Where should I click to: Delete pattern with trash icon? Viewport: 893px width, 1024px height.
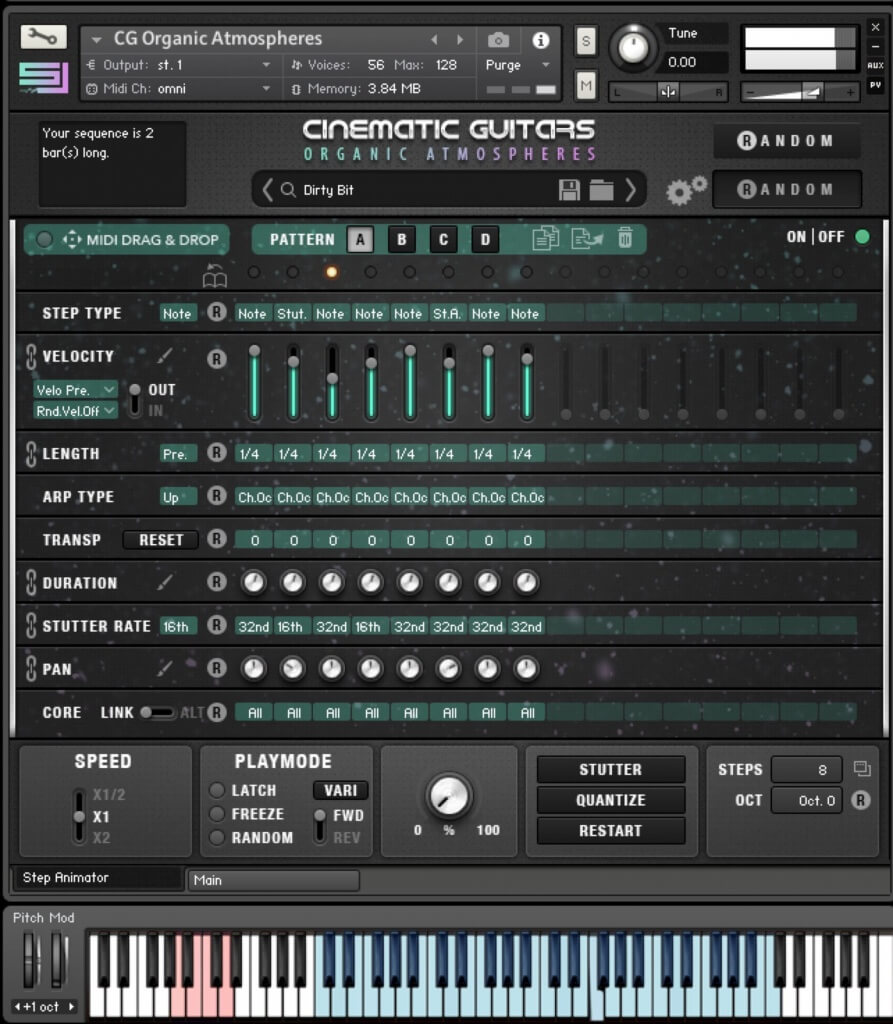pos(625,238)
